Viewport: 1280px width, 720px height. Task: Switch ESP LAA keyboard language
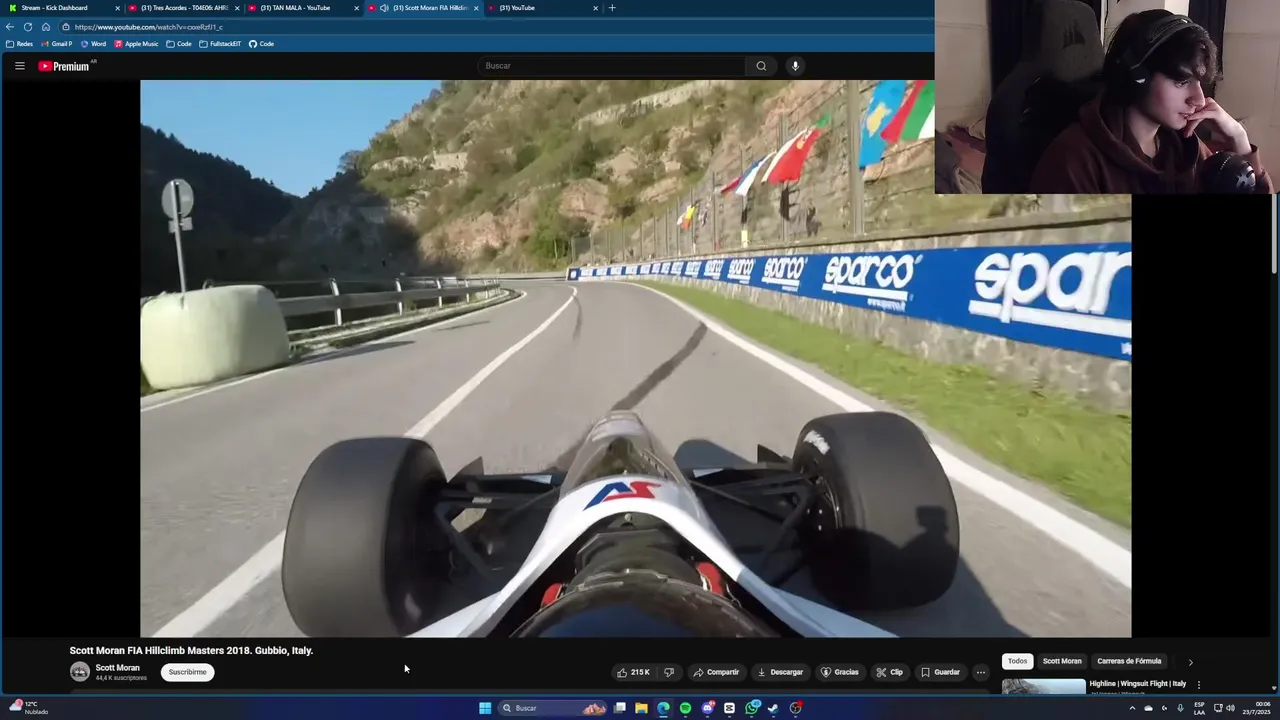coord(1199,708)
